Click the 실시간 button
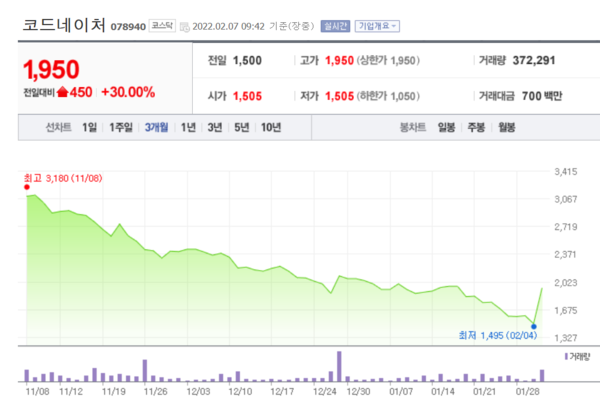 (335, 26)
